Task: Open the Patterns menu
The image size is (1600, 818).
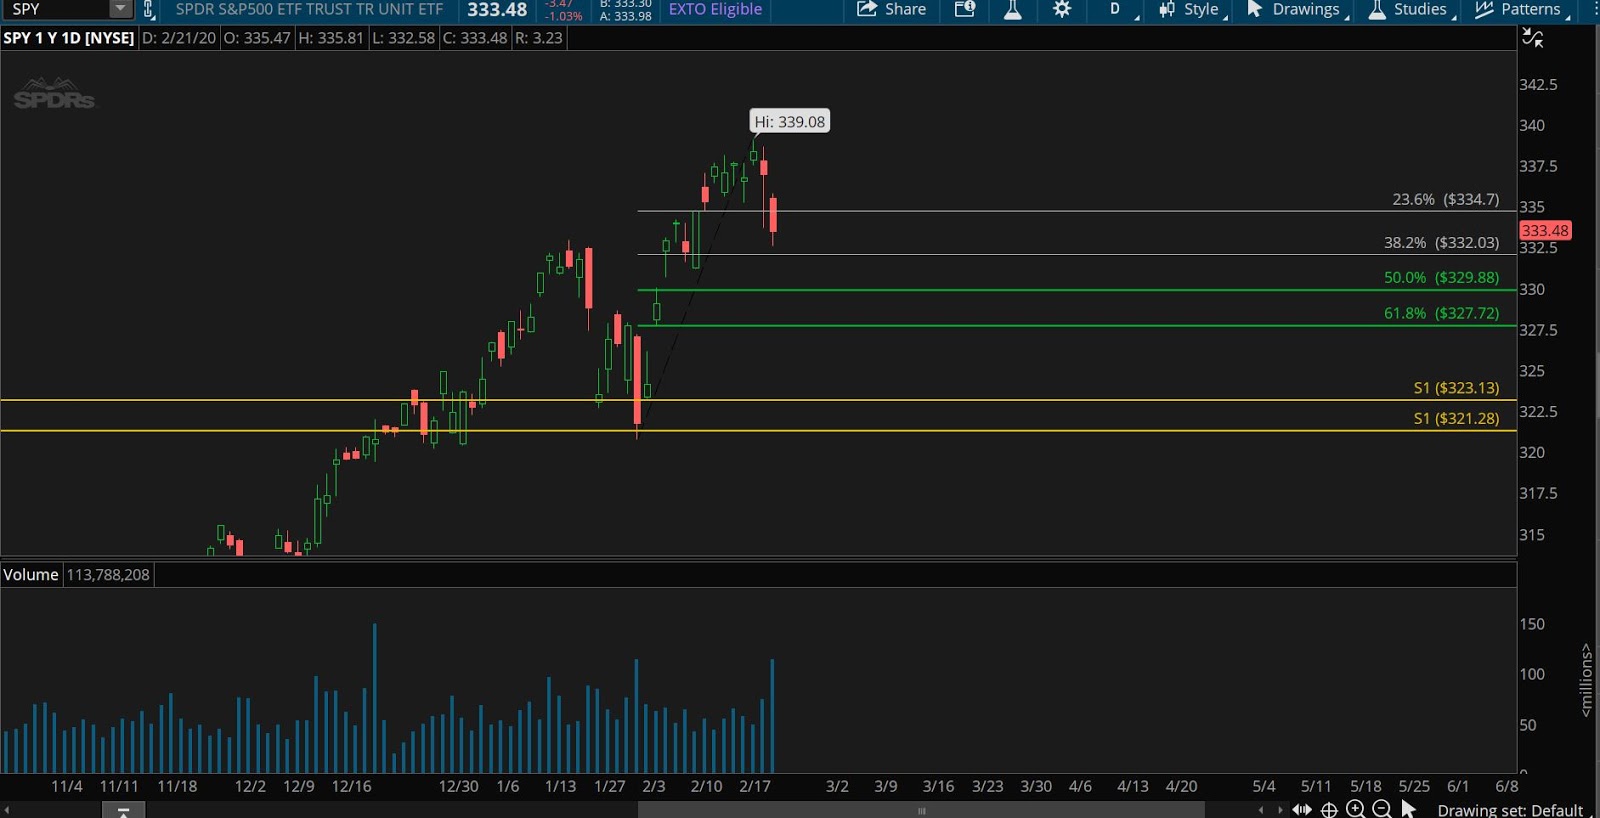Action: coord(1520,10)
